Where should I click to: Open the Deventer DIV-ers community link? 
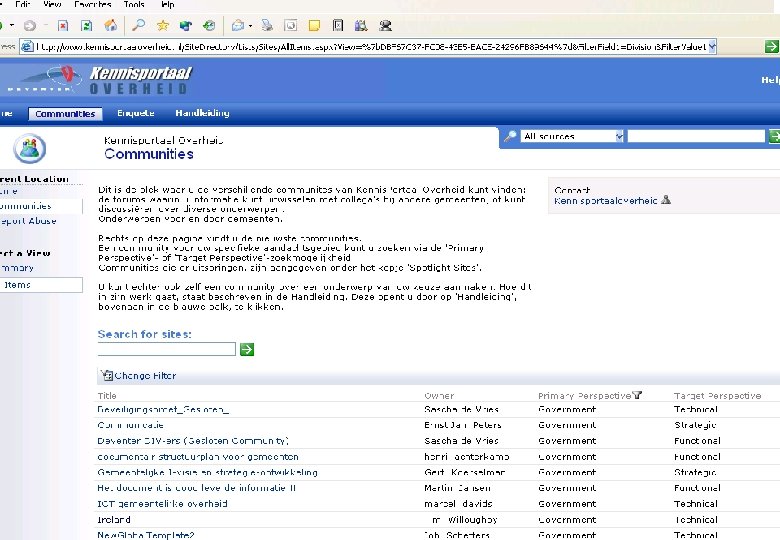pos(193,441)
